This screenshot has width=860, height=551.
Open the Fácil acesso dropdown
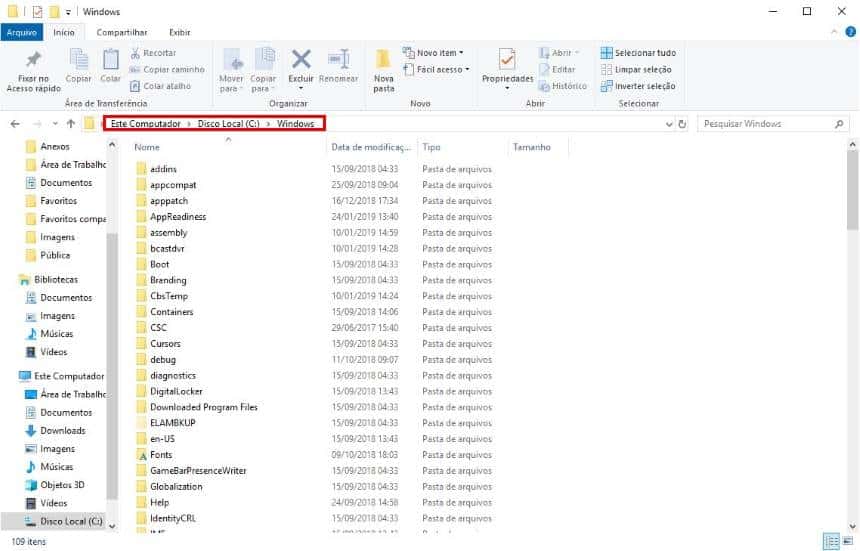coord(436,70)
